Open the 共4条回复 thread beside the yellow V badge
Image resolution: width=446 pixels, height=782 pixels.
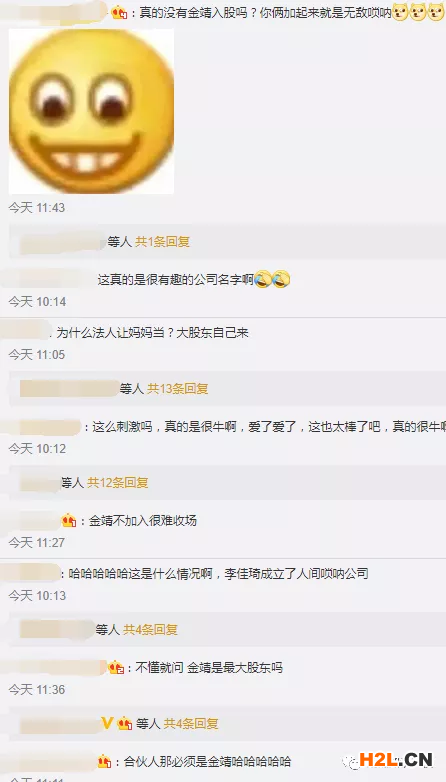click(x=191, y=723)
